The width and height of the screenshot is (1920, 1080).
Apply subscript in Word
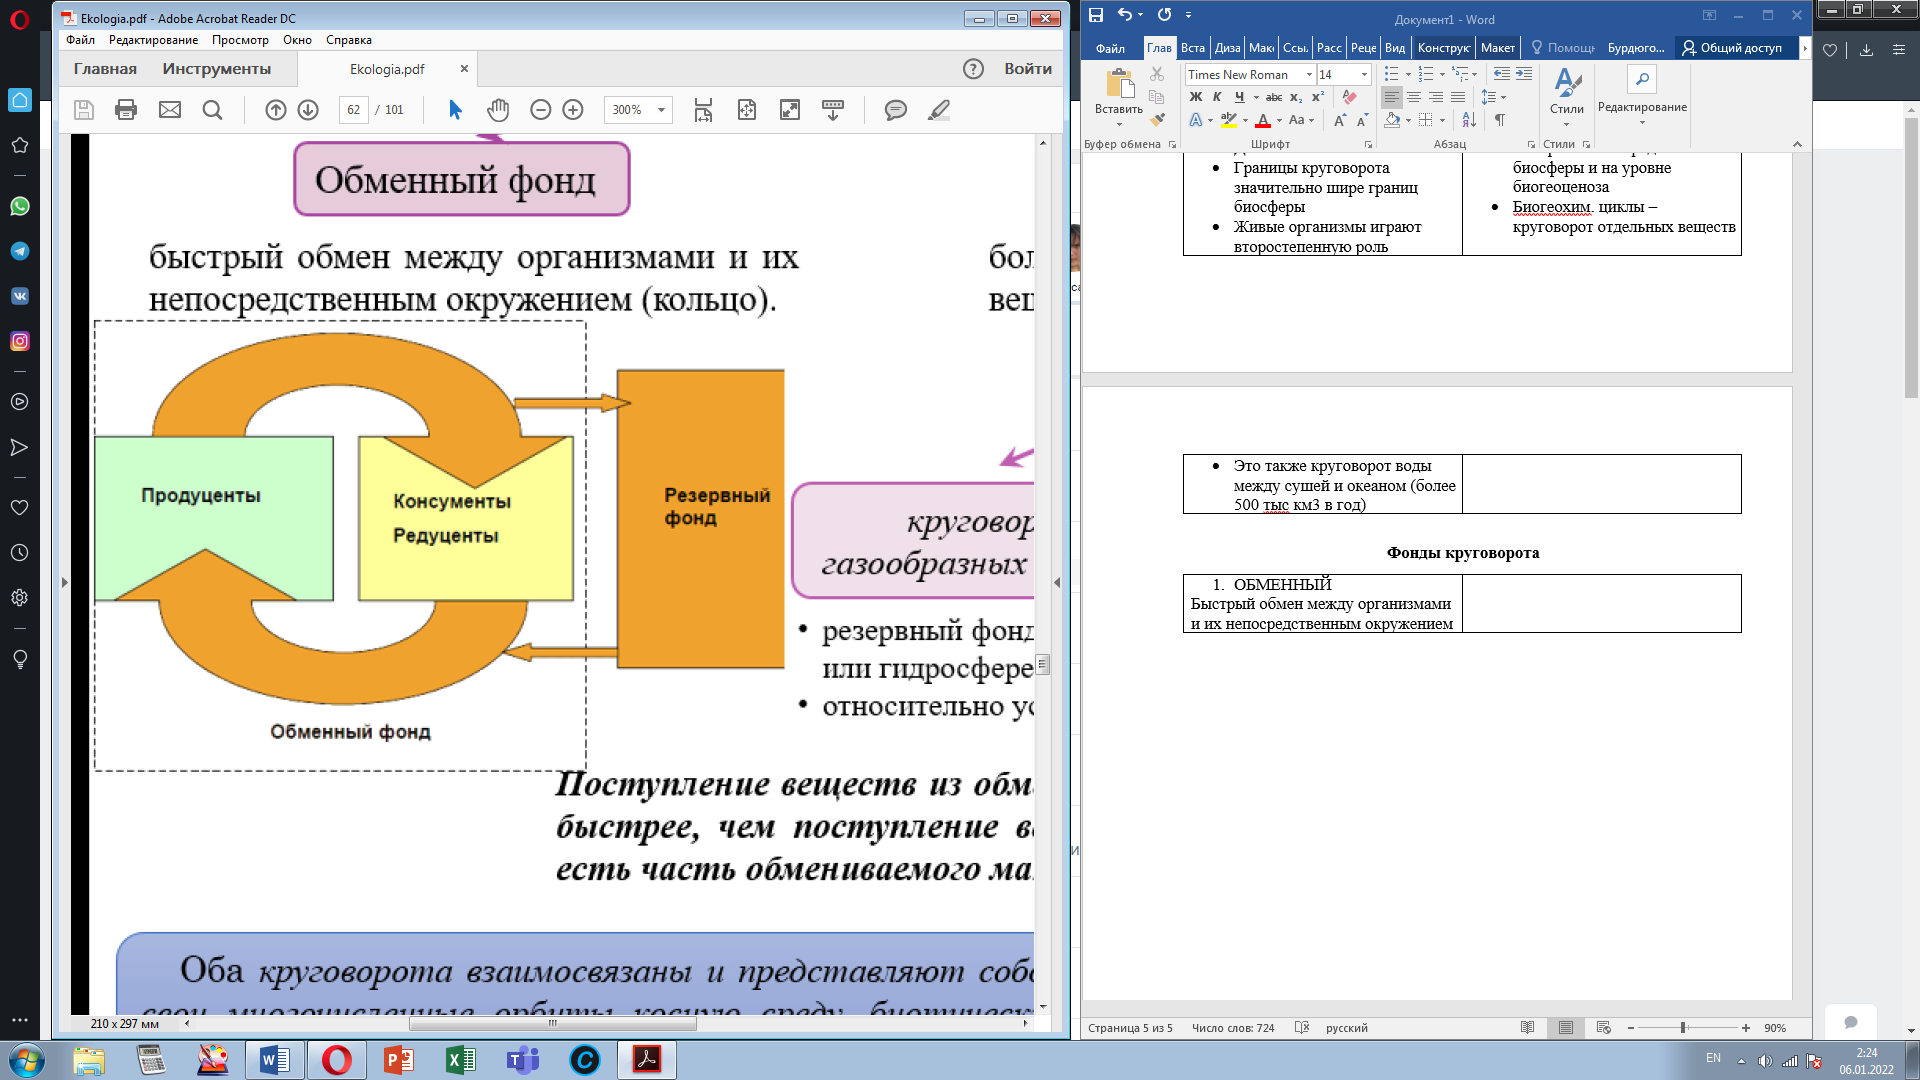(x=1296, y=97)
